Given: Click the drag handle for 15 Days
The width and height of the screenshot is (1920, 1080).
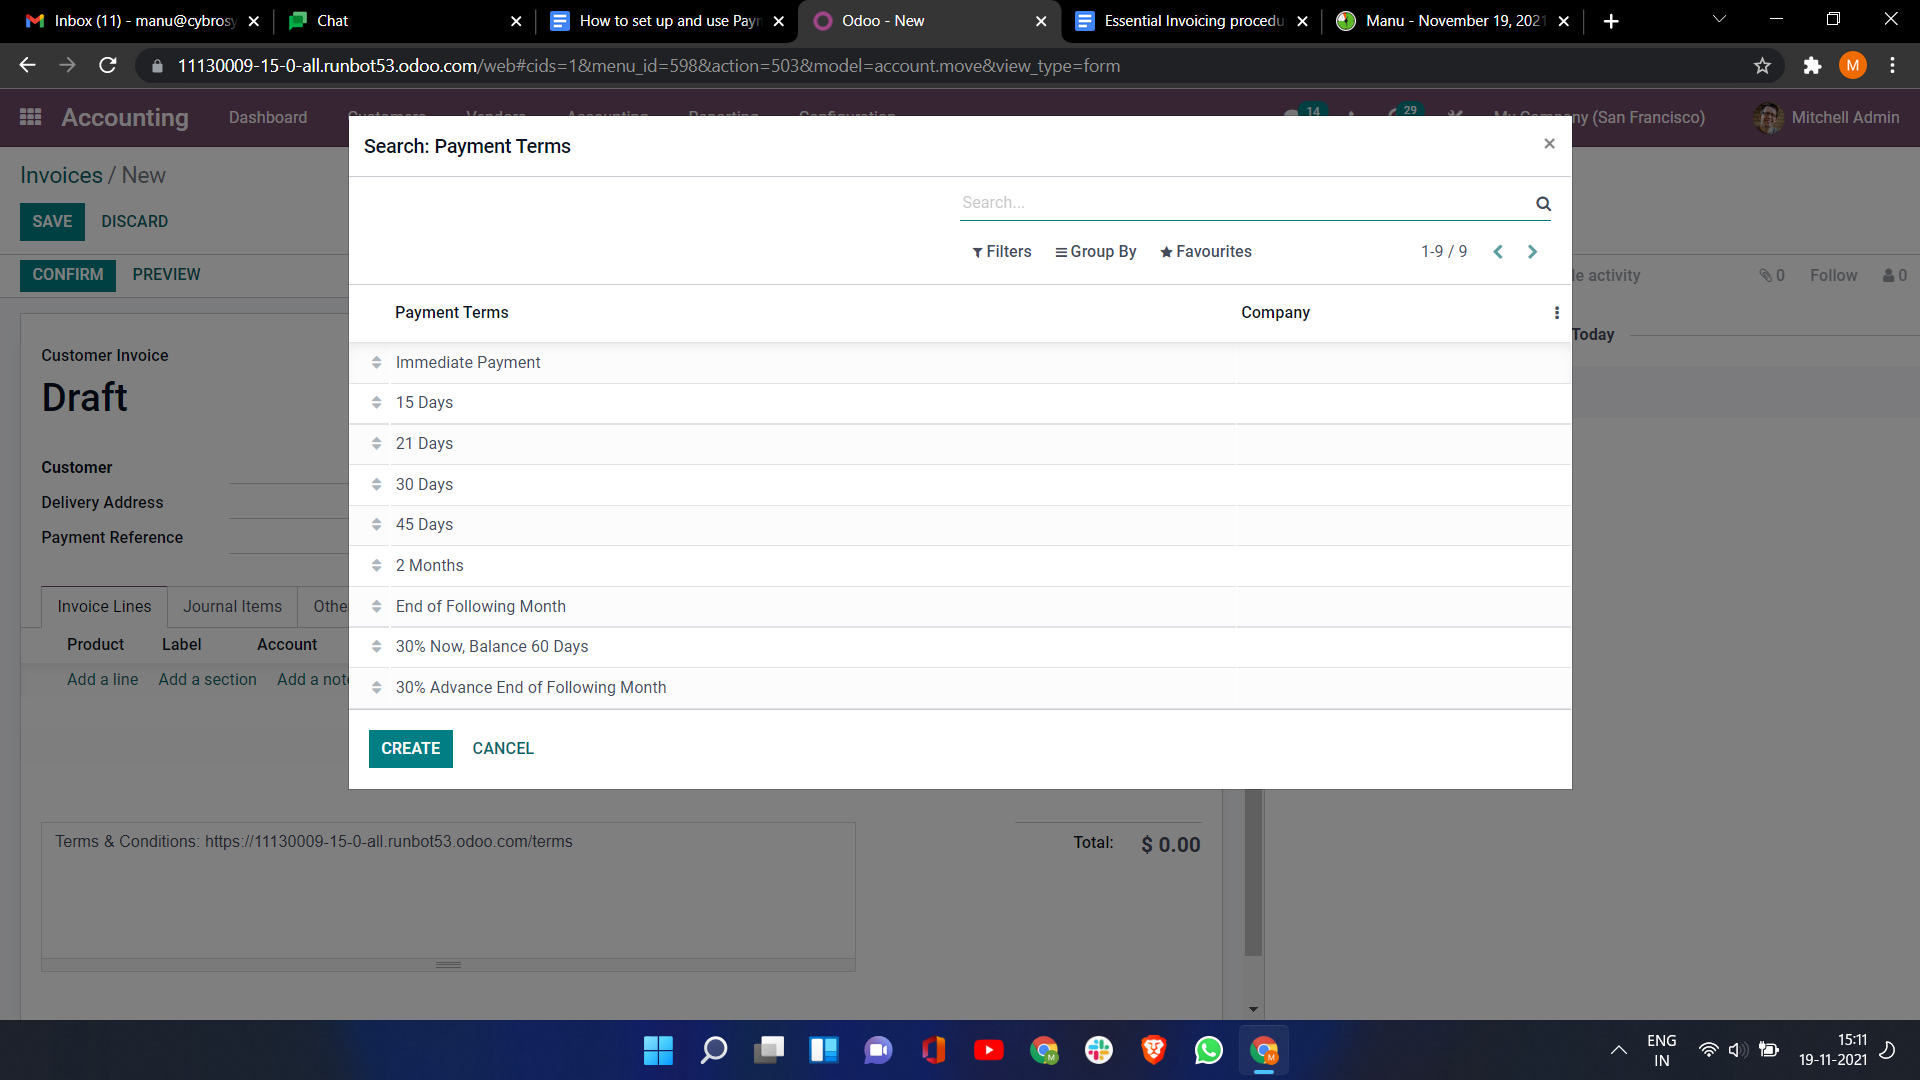Looking at the screenshot, I should pyautogui.click(x=376, y=402).
